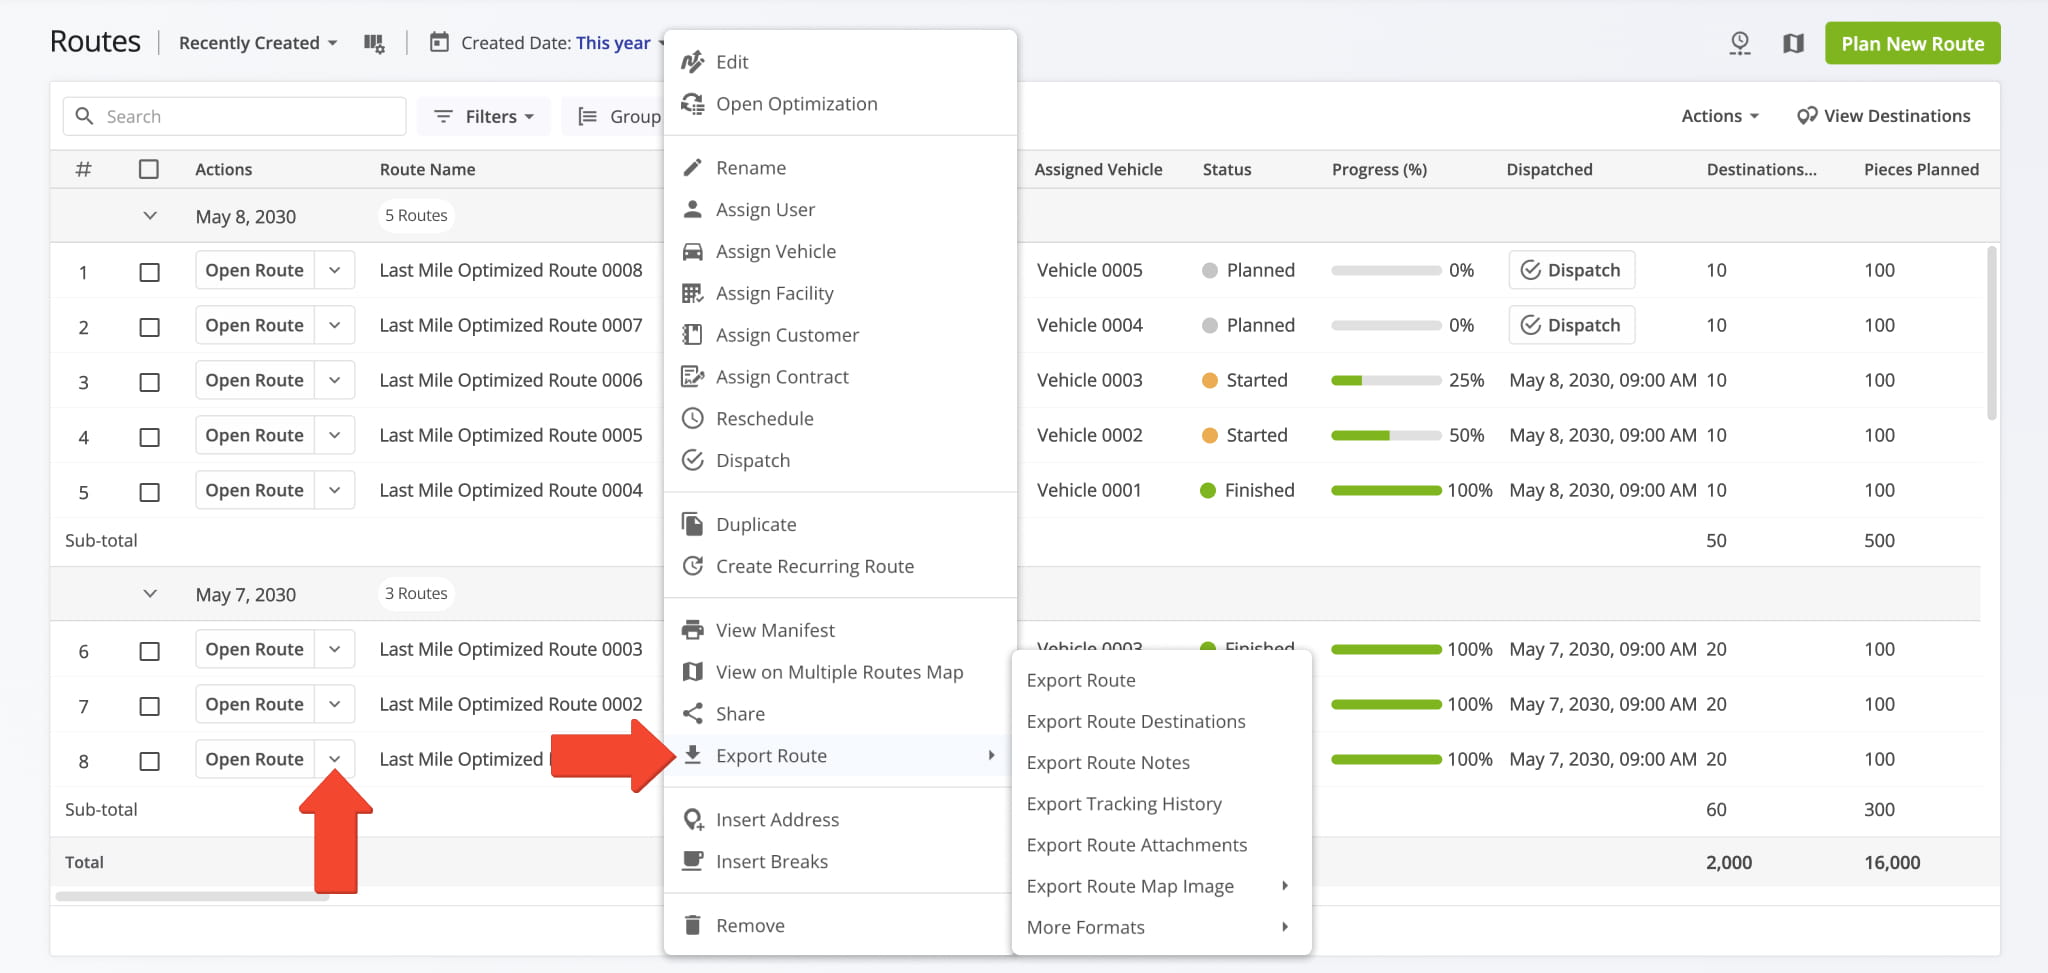Check the box for Last Mile Optimized Route 0003
This screenshot has height=973, width=2048.
pyautogui.click(x=149, y=651)
